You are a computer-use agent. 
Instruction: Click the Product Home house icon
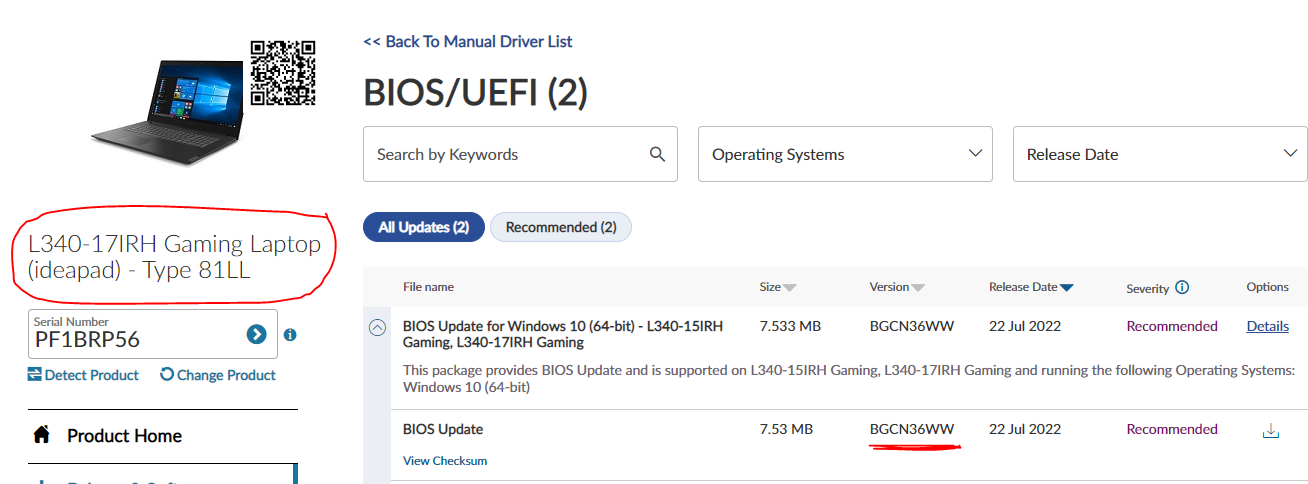click(42, 435)
